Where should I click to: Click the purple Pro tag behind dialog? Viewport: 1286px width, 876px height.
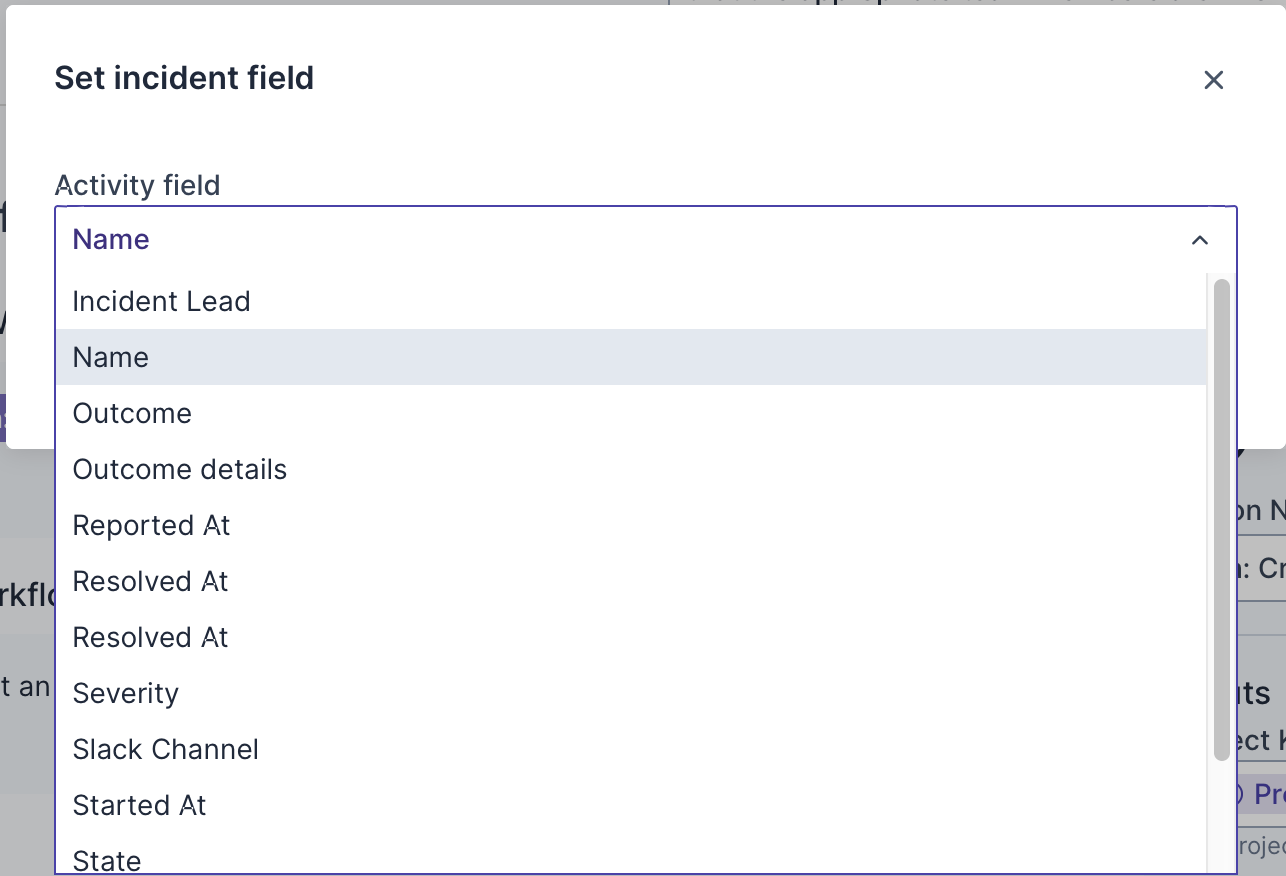pyautogui.click(x=1262, y=794)
